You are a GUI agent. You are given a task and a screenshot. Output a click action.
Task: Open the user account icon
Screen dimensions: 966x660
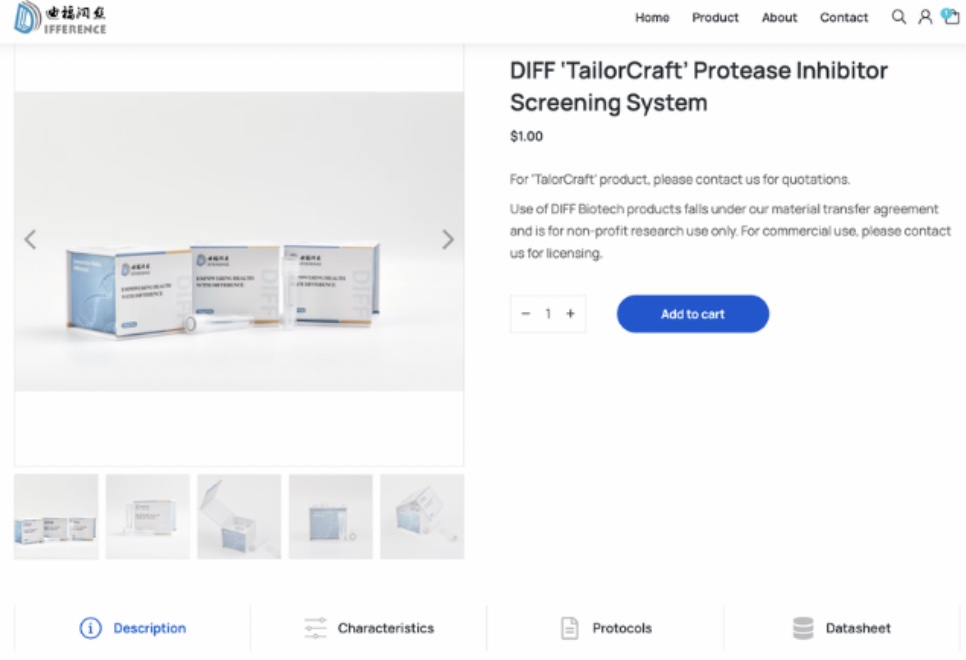point(925,17)
